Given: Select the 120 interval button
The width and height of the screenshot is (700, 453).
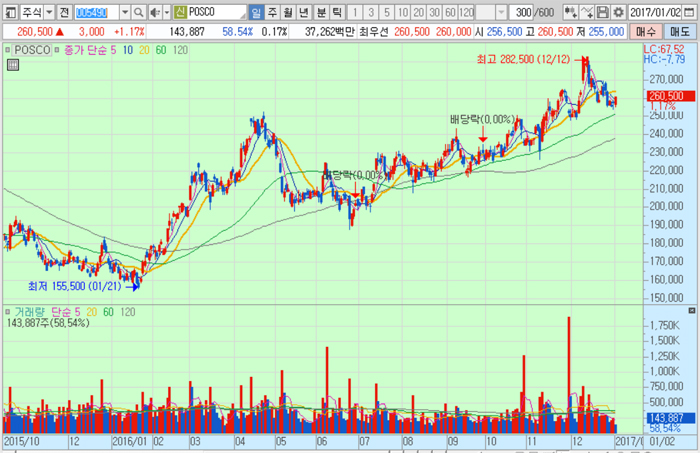Looking at the screenshot, I should pos(466,12).
